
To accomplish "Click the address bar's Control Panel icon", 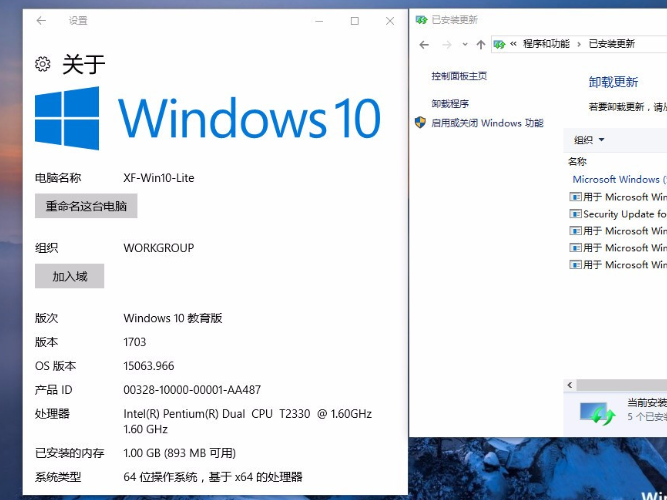I will [x=499, y=44].
